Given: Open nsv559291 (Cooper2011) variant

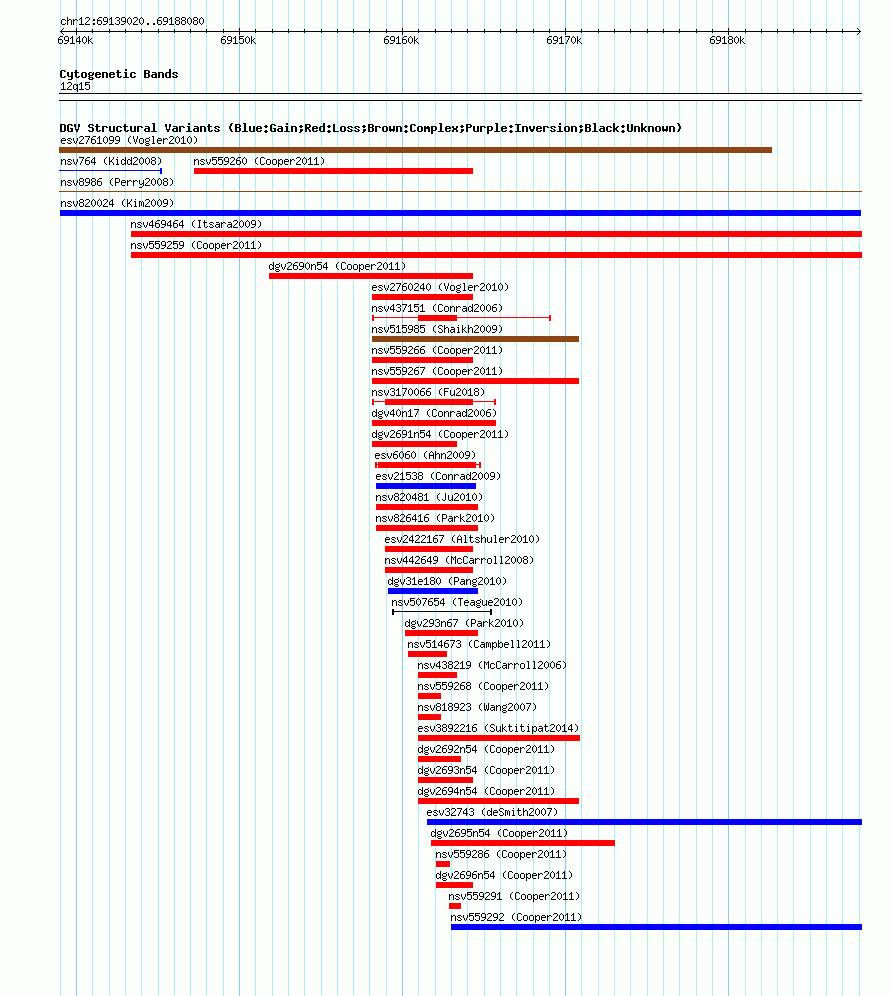Looking at the screenshot, I should (514, 896).
